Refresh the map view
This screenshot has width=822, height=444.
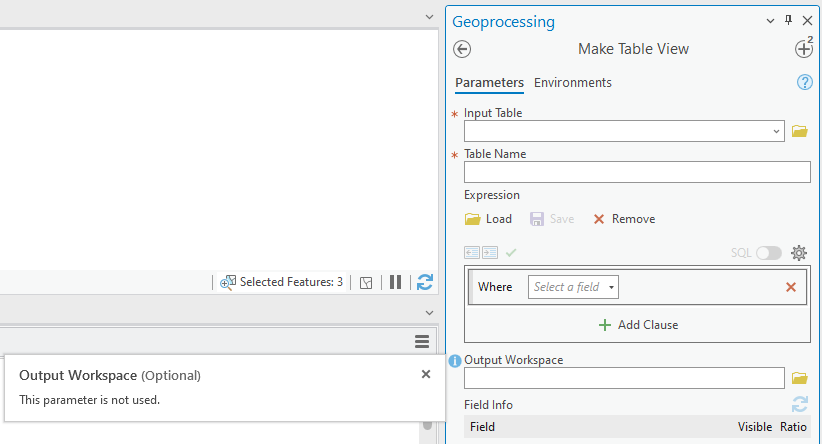(x=425, y=282)
